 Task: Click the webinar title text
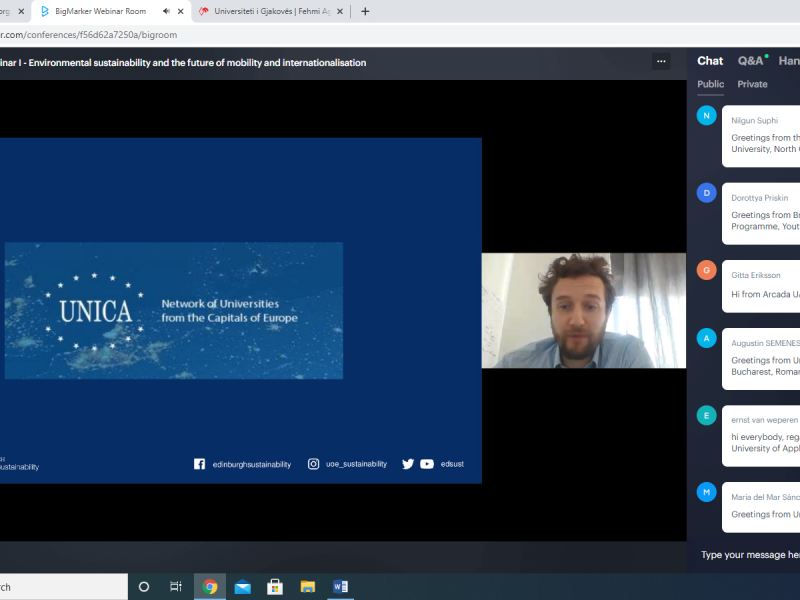pyautogui.click(x=183, y=63)
